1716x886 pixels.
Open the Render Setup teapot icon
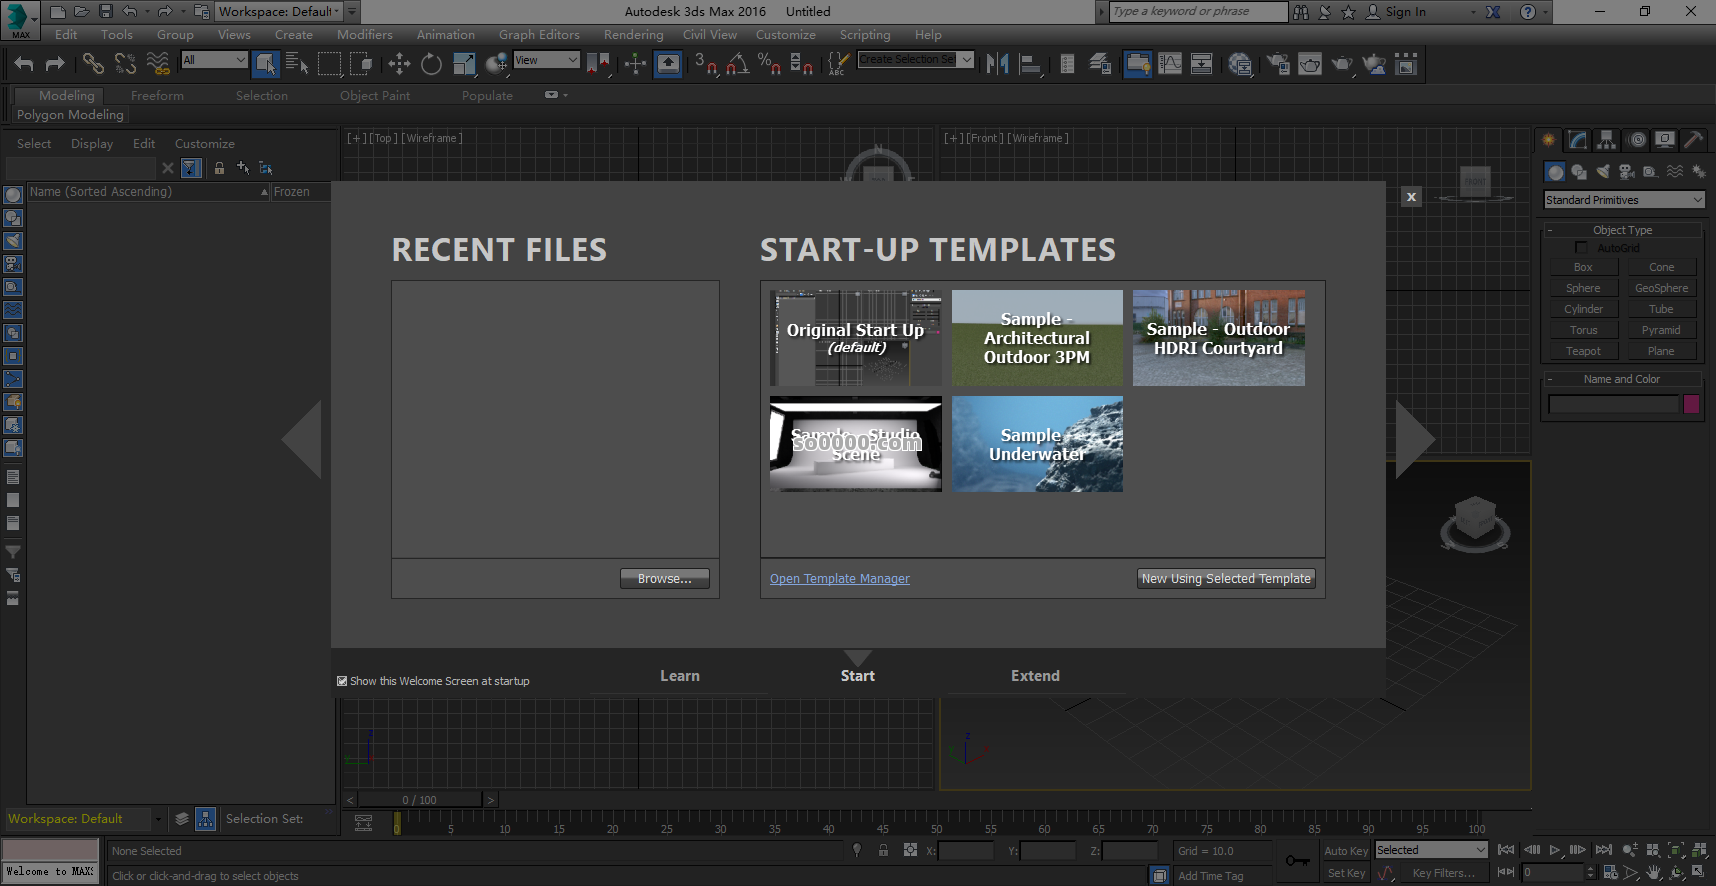click(x=1278, y=64)
